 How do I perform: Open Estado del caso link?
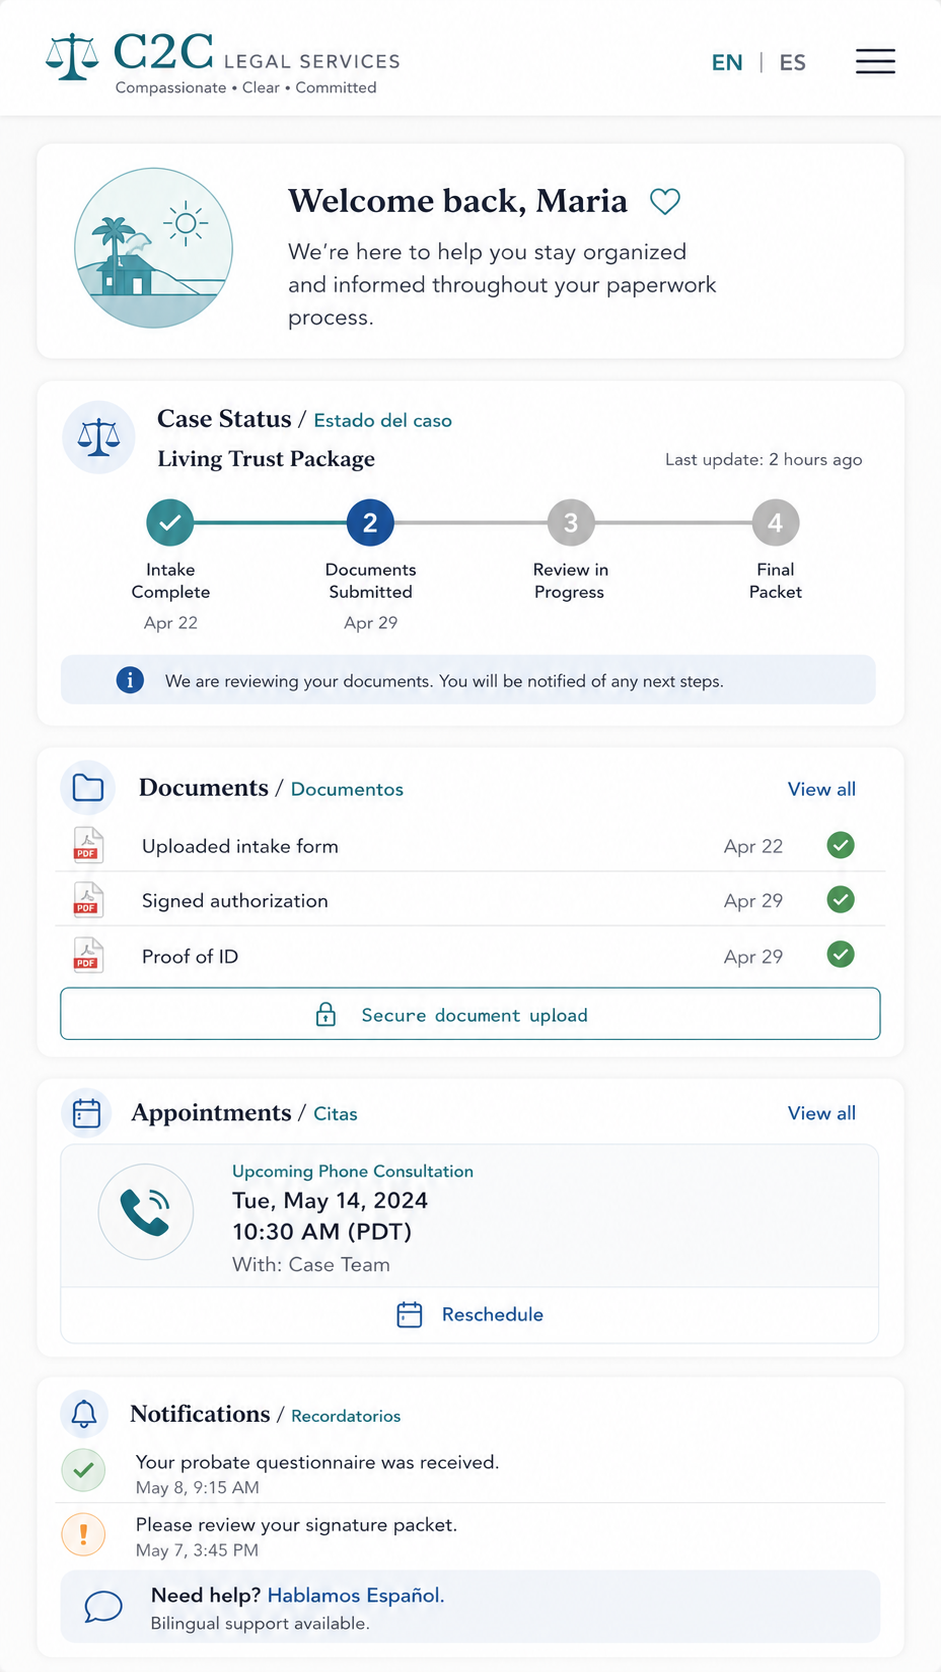[383, 420]
